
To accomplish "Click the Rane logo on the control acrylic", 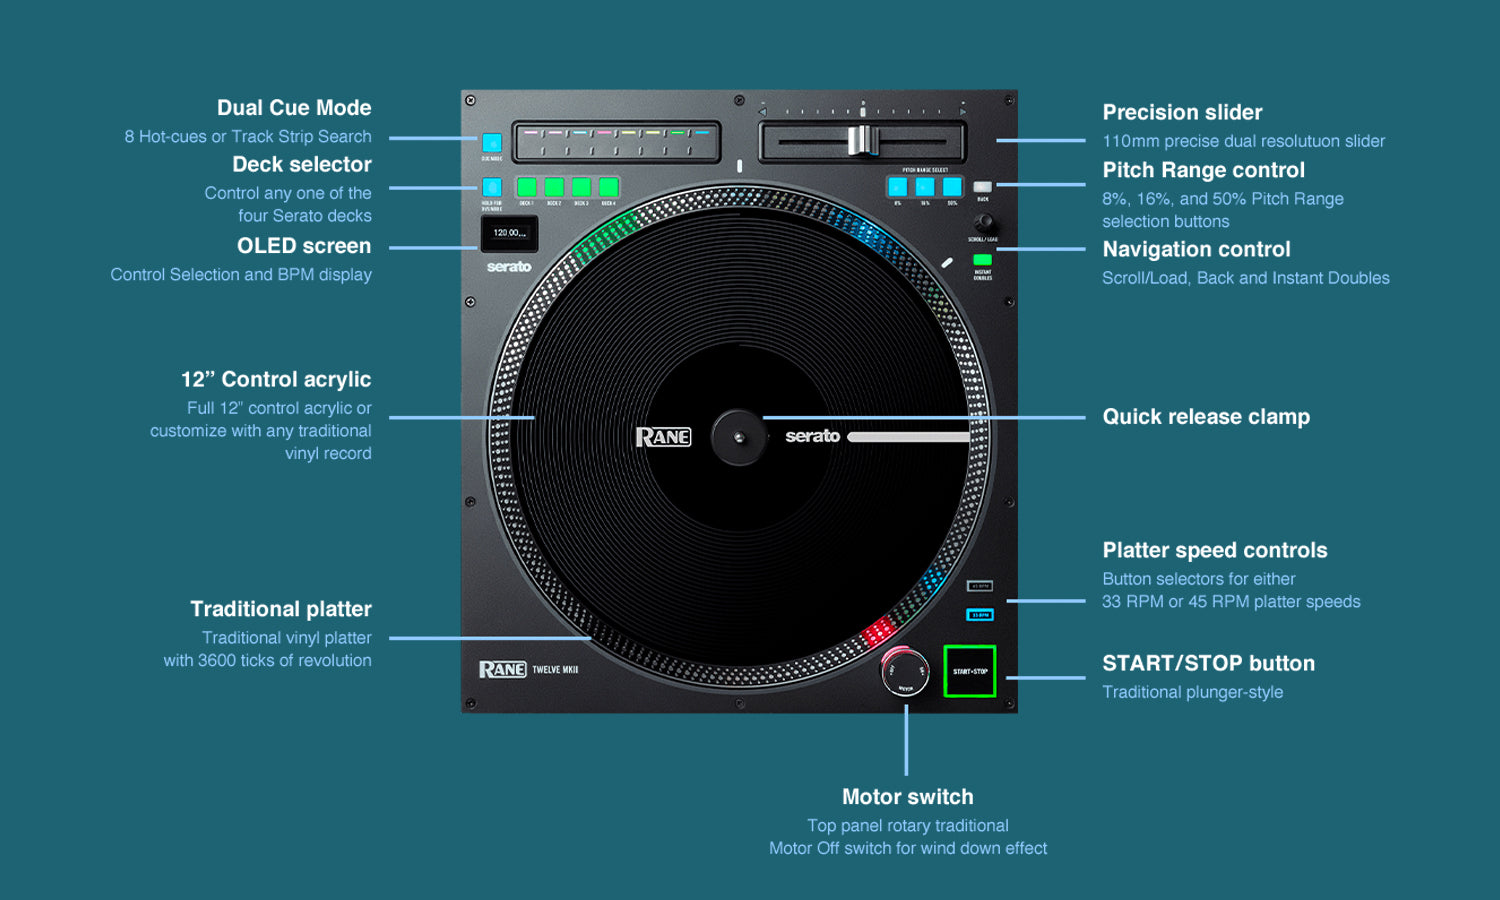I will pyautogui.click(x=662, y=436).
